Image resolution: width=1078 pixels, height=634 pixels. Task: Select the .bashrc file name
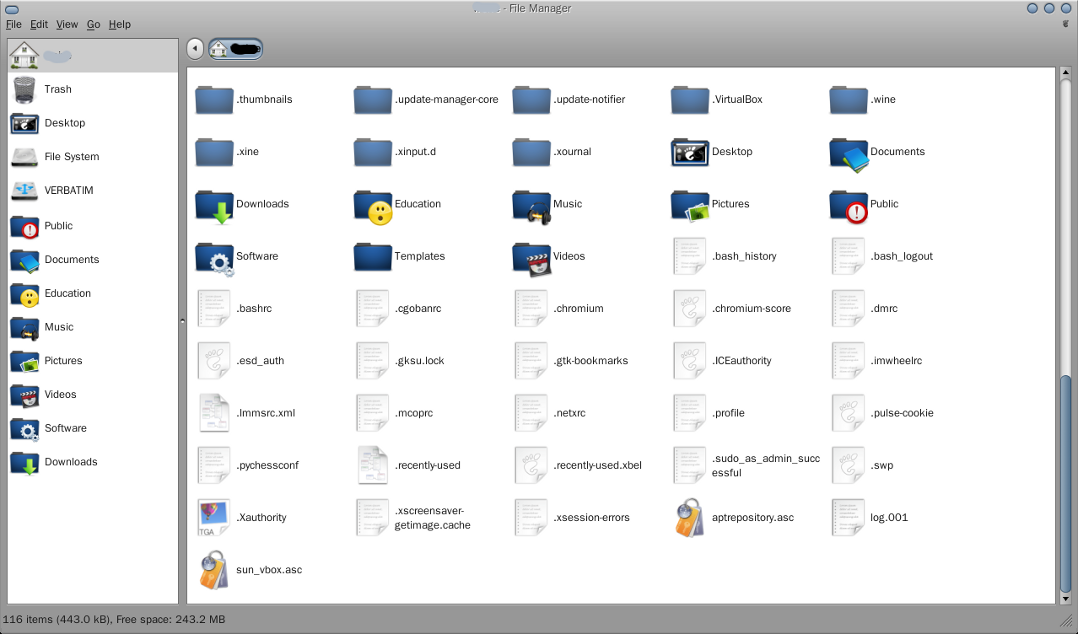point(254,309)
